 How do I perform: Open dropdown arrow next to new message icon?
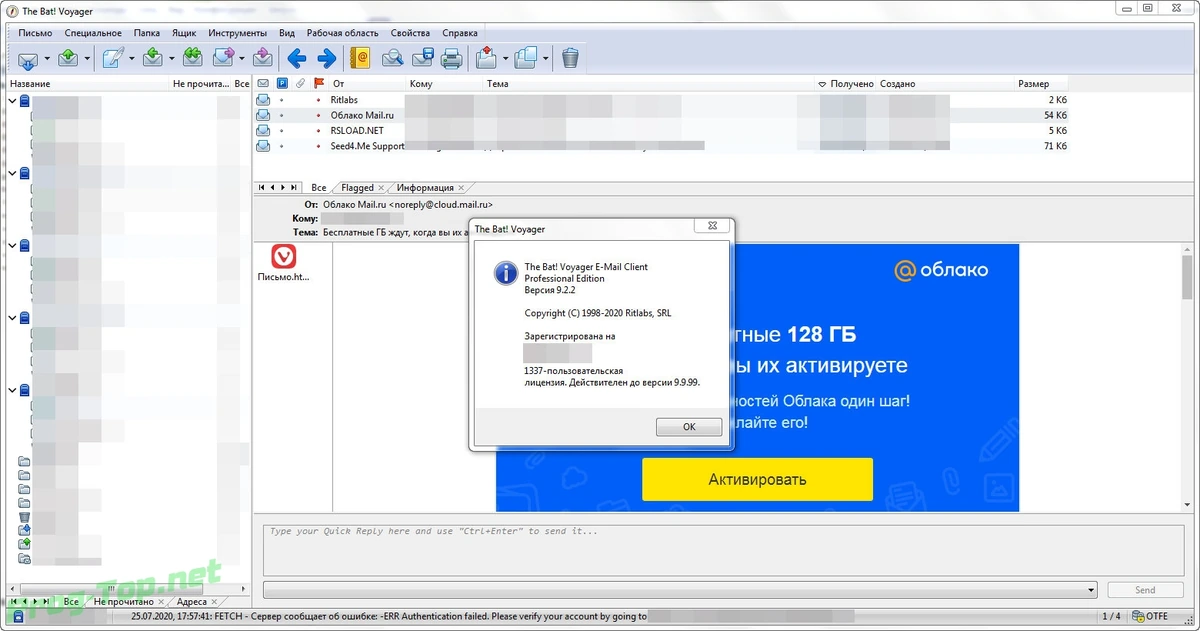(x=131, y=58)
